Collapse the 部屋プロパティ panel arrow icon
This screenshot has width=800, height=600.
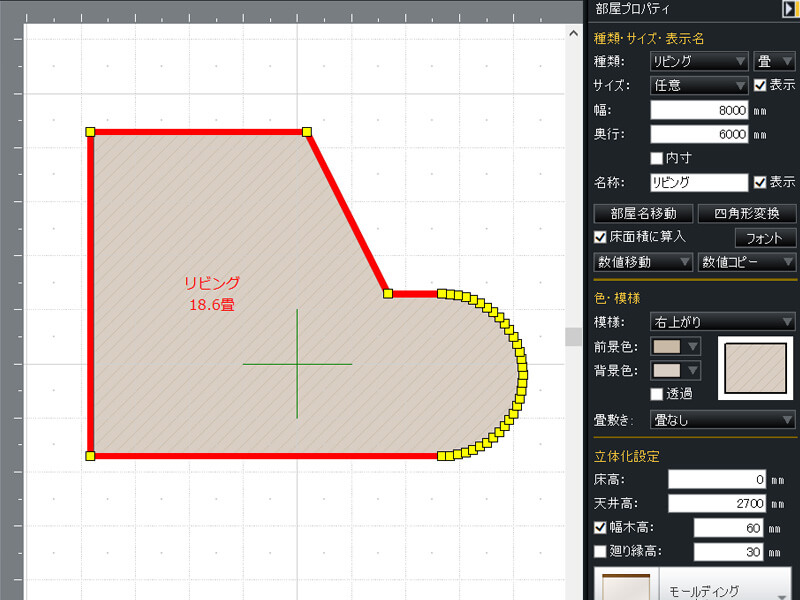point(788,9)
